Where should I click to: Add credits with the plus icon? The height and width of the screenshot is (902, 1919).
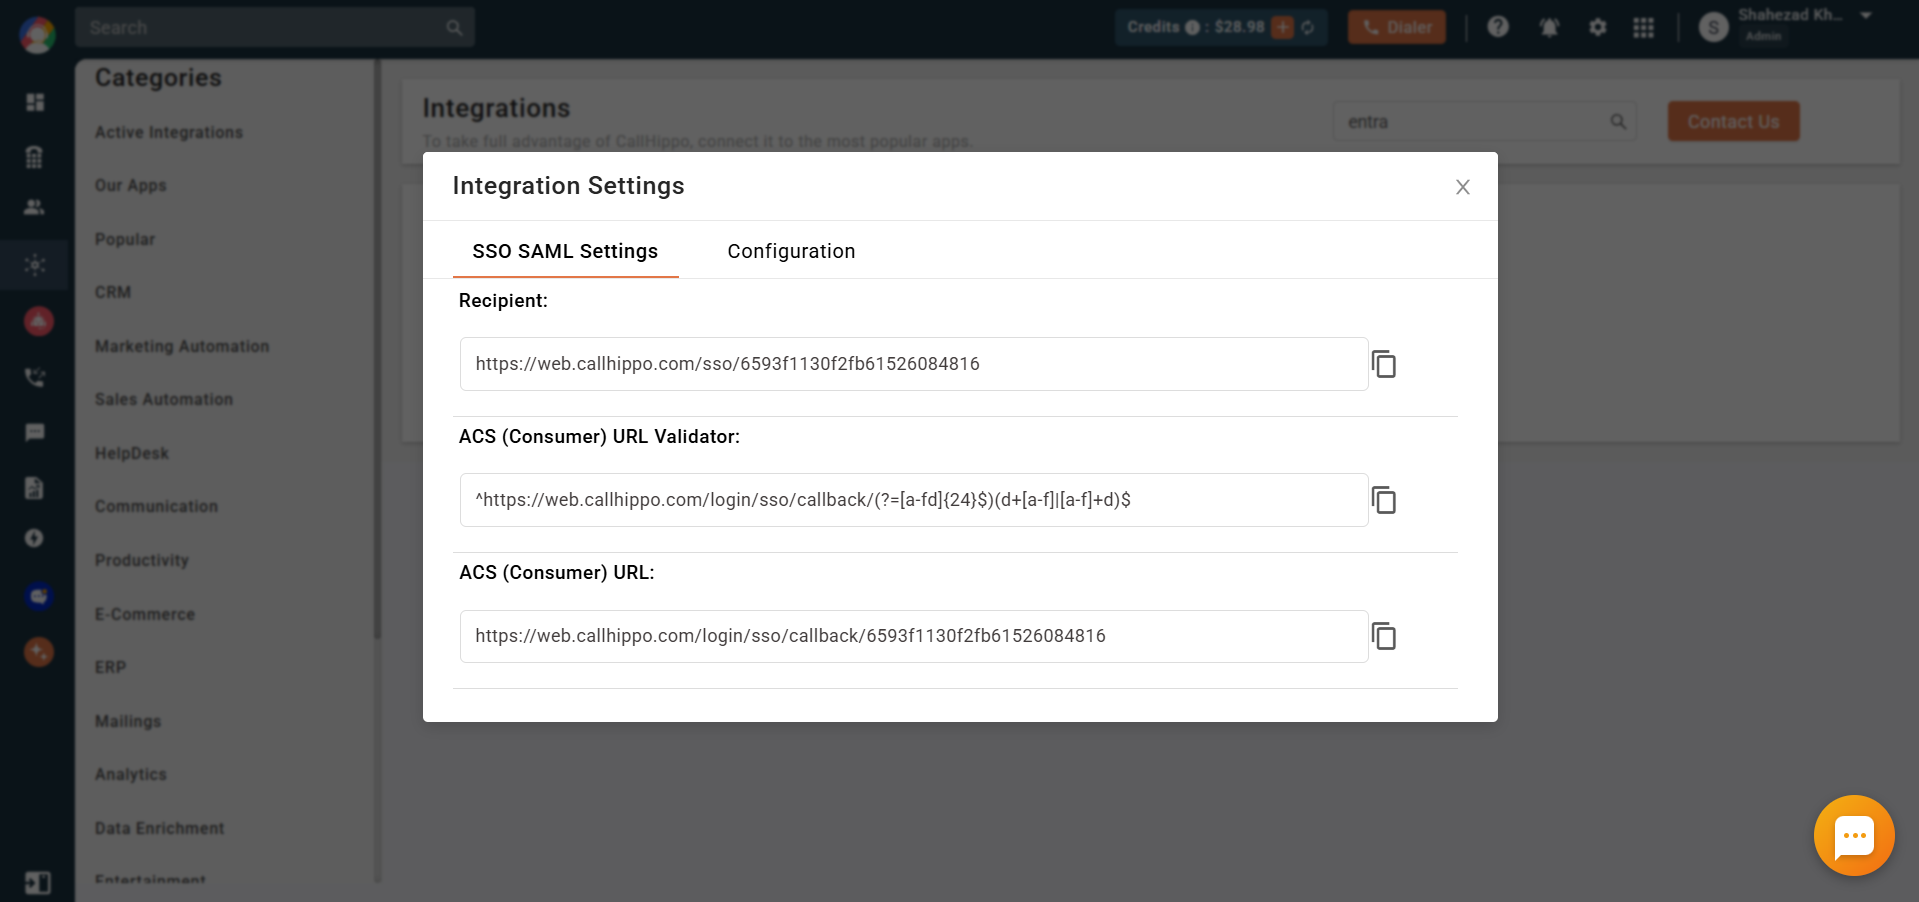[1282, 27]
